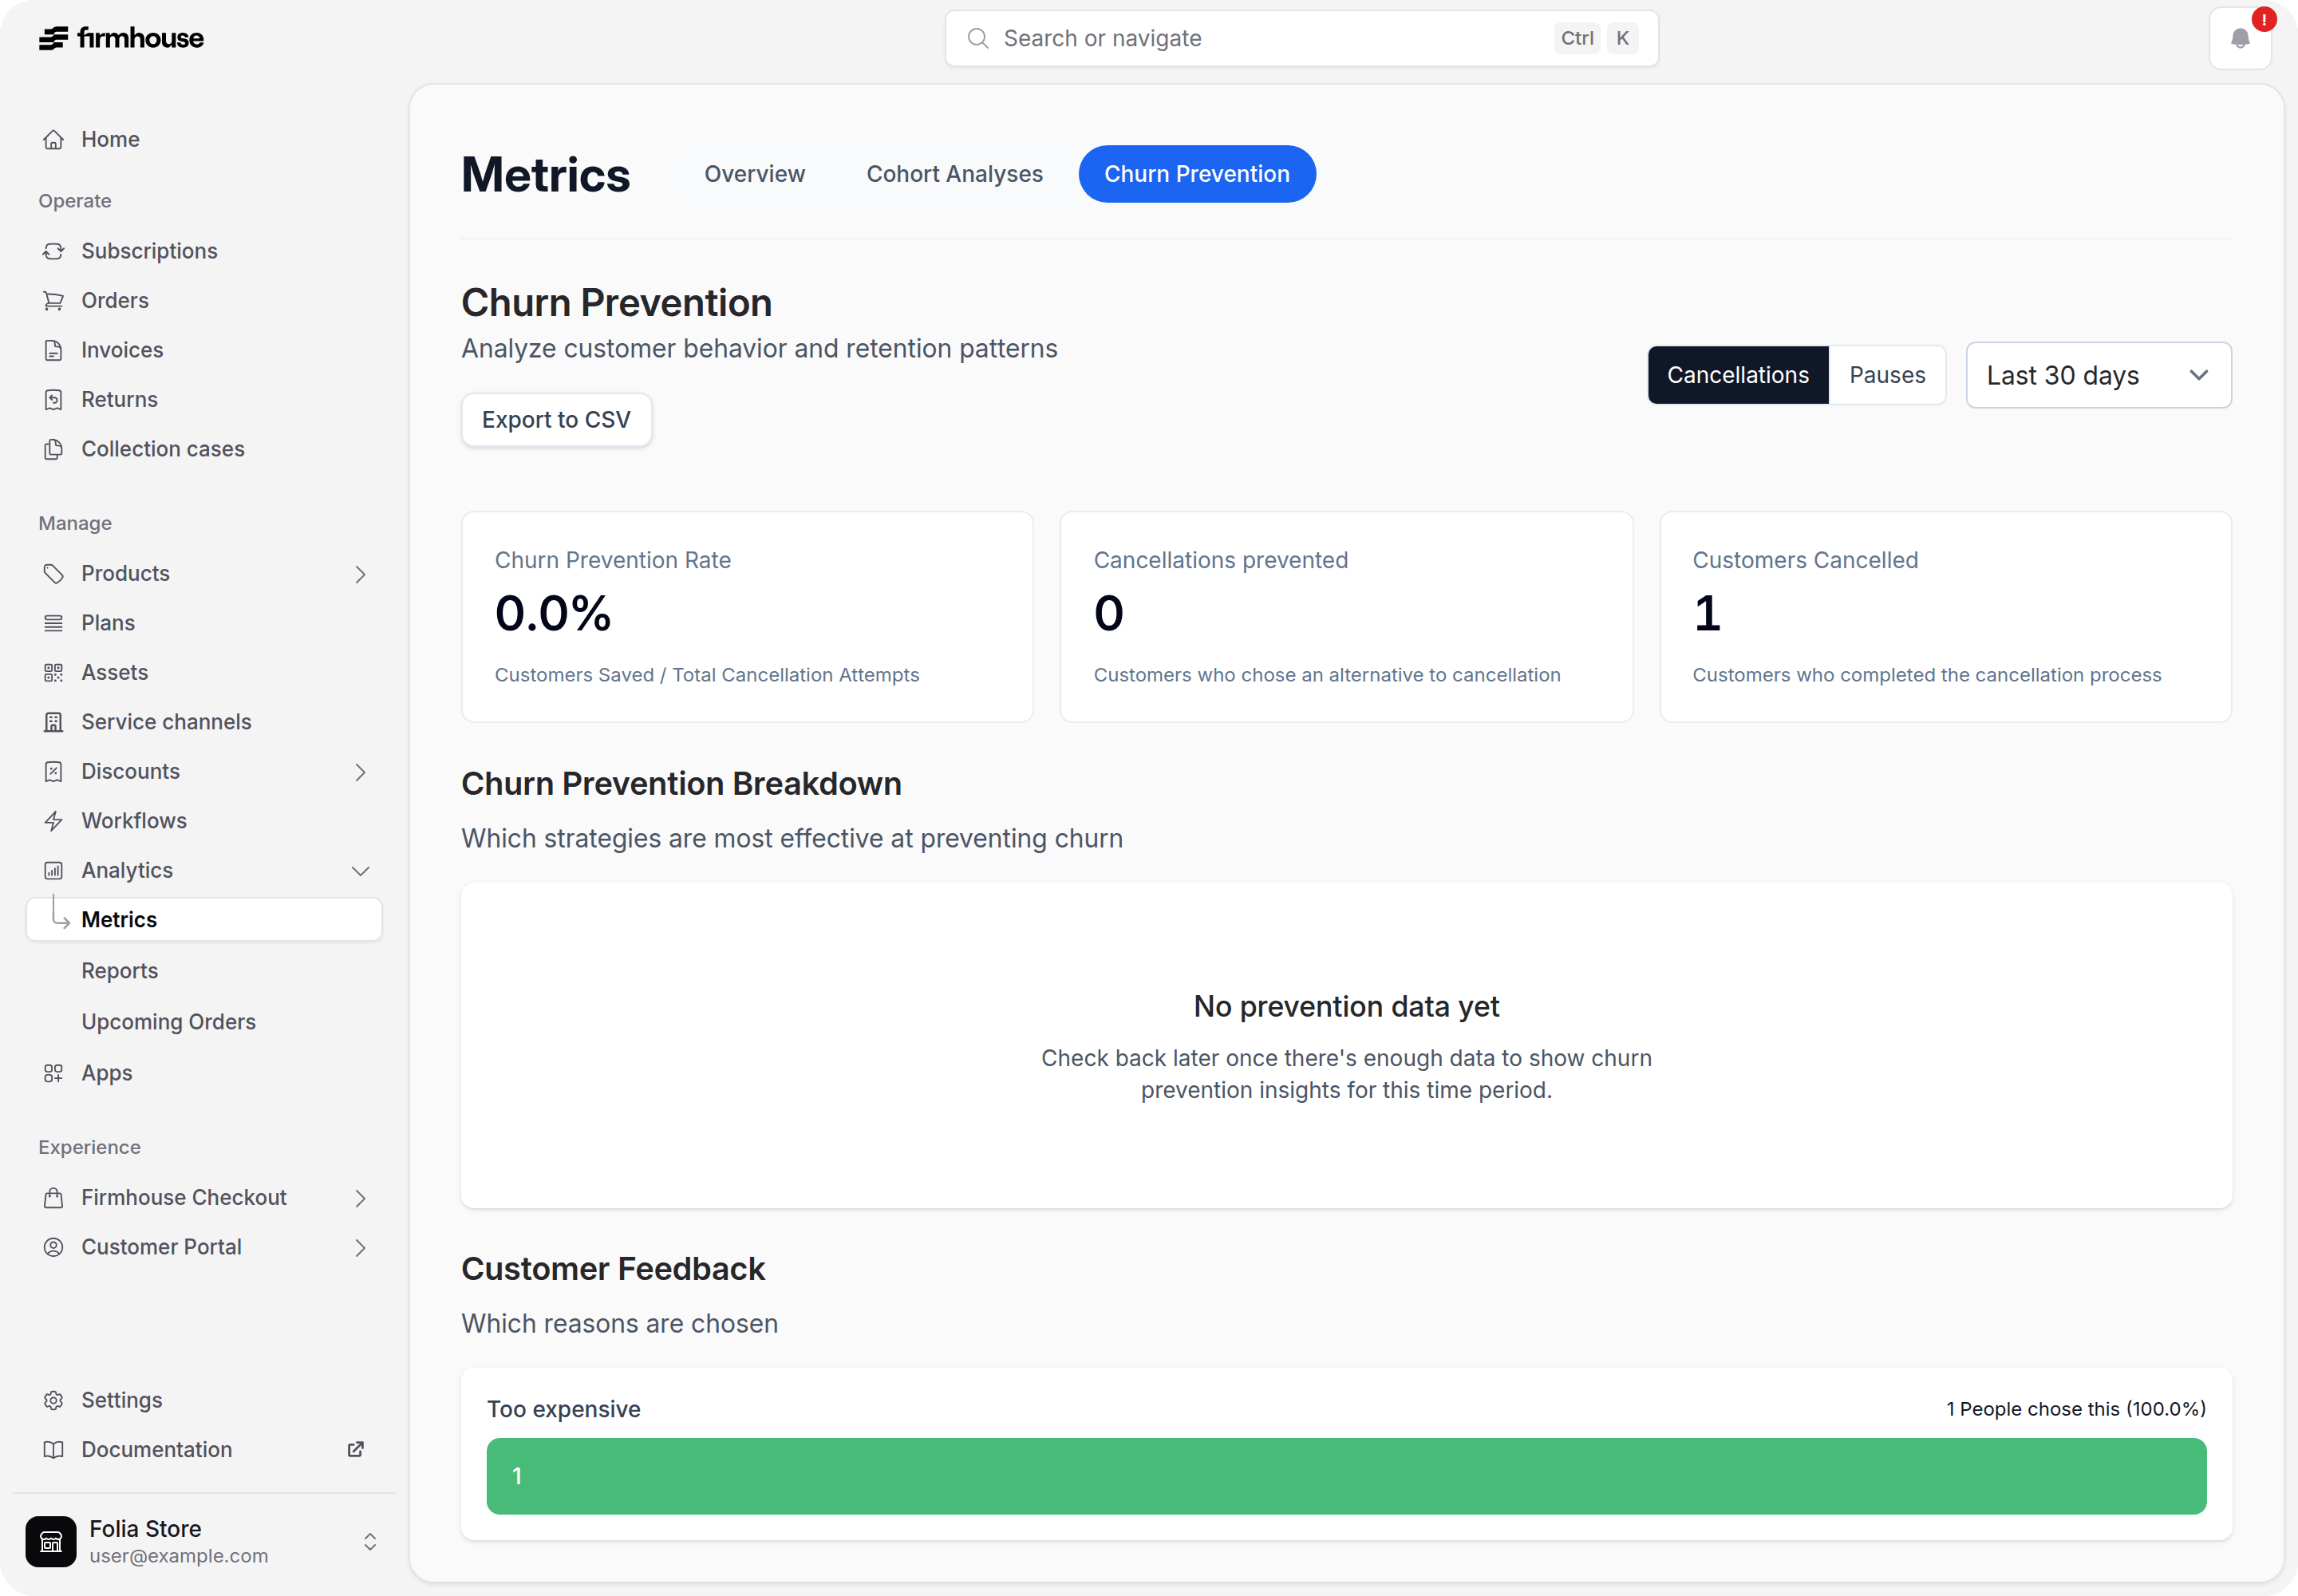Click the Analytics chart icon
The height and width of the screenshot is (1596, 2298).
coord(54,870)
